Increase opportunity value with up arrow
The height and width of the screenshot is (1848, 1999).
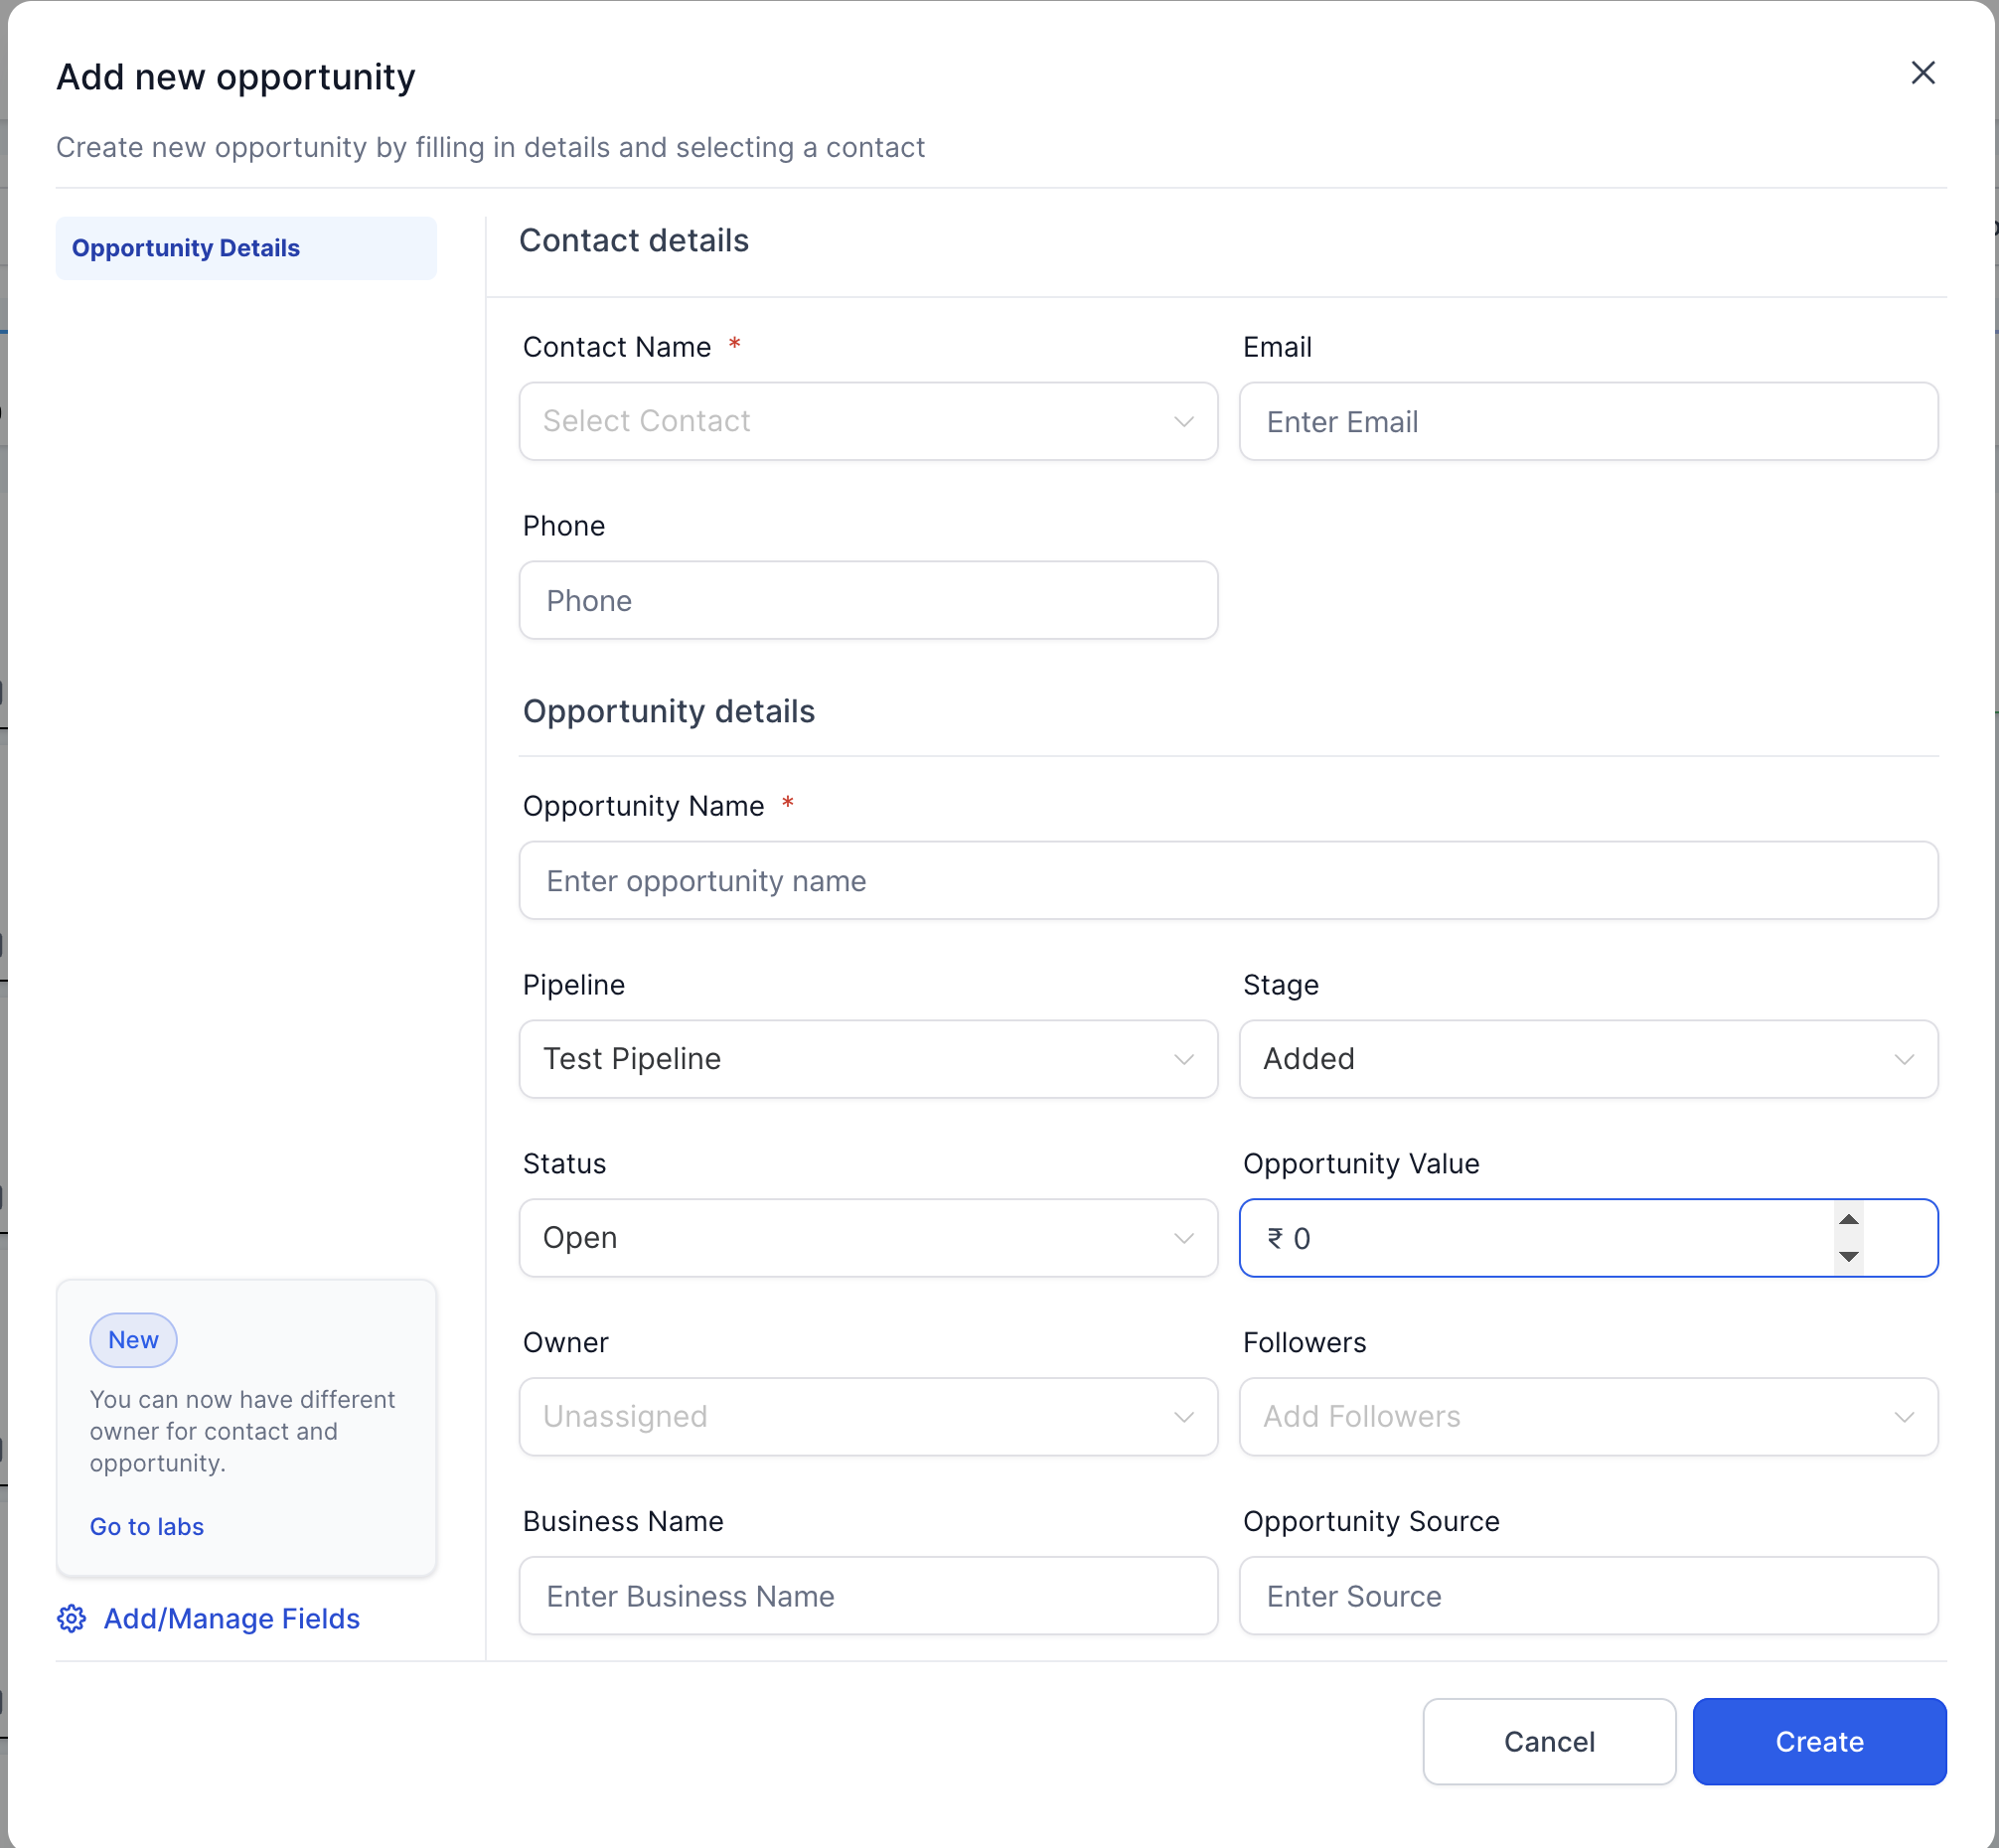pos(1848,1219)
